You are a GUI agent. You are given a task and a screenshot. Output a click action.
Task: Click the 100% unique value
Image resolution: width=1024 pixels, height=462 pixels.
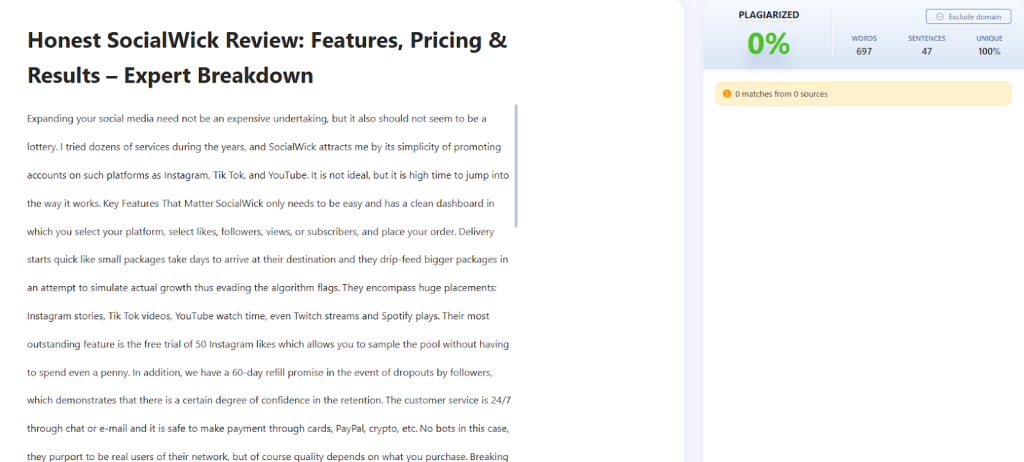click(x=989, y=52)
